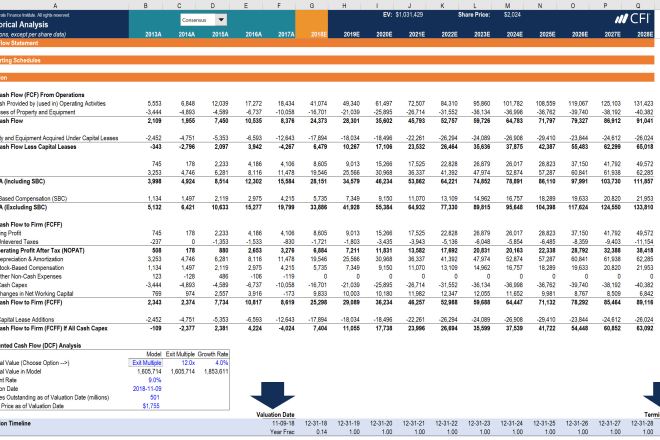The height and width of the screenshot is (440, 660).
Task: Click the 2013A year column label
Action: click(x=153, y=33)
